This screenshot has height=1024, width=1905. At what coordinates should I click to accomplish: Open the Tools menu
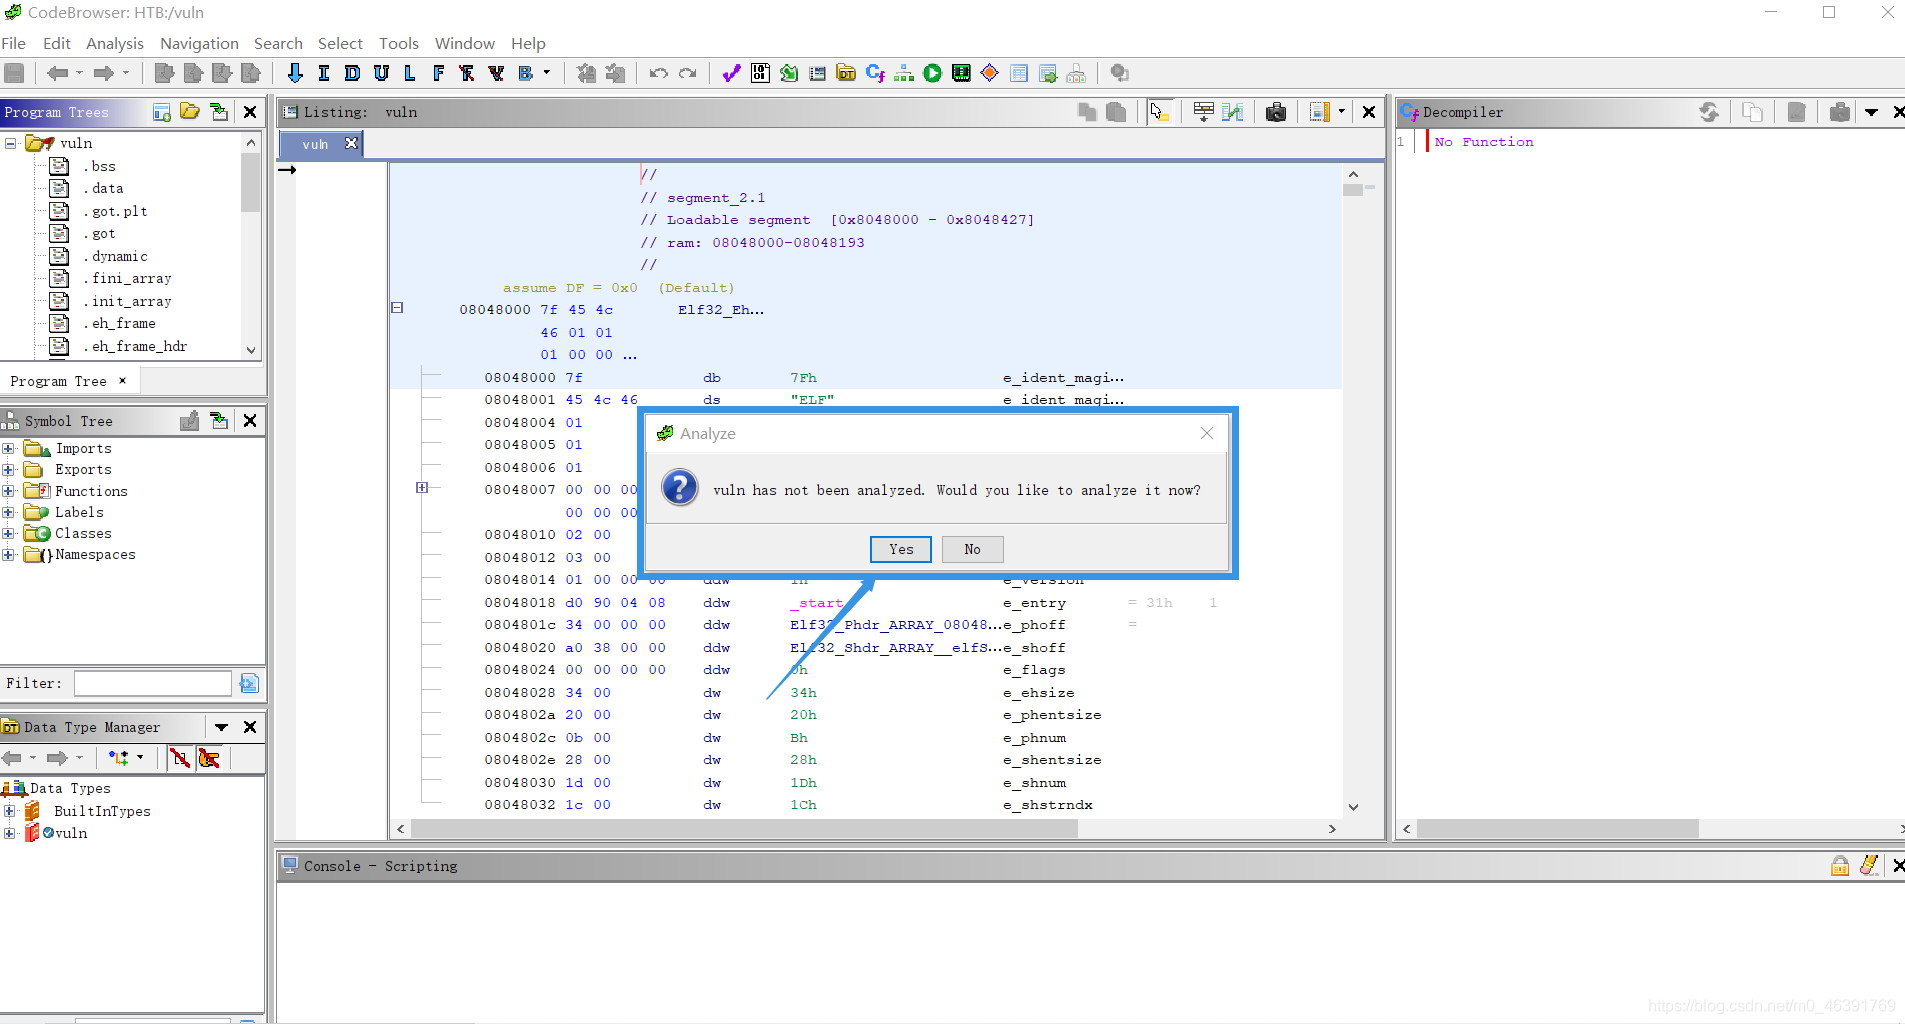(x=399, y=43)
